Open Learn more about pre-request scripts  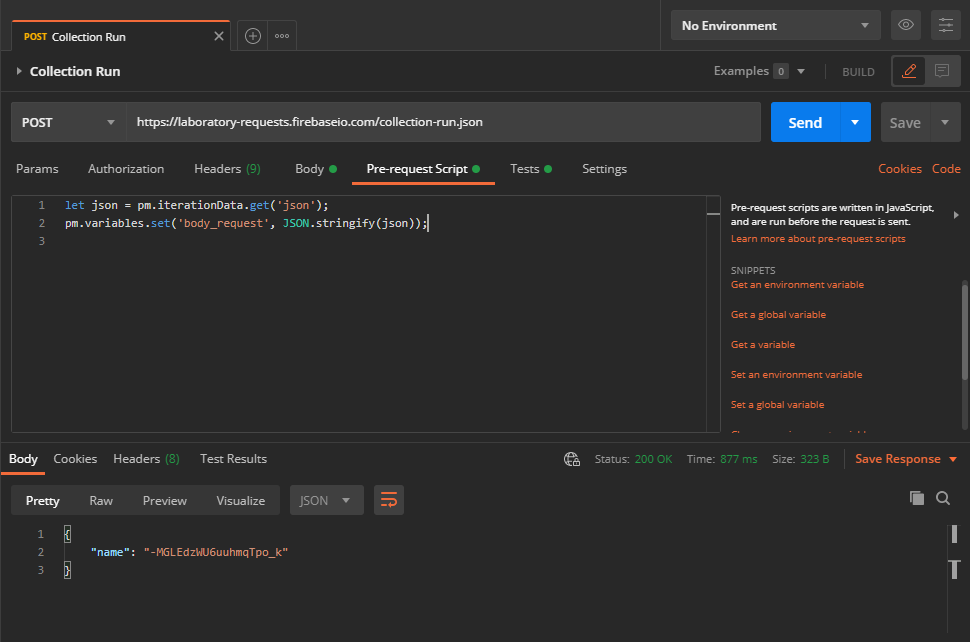click(x=818, y=239)
